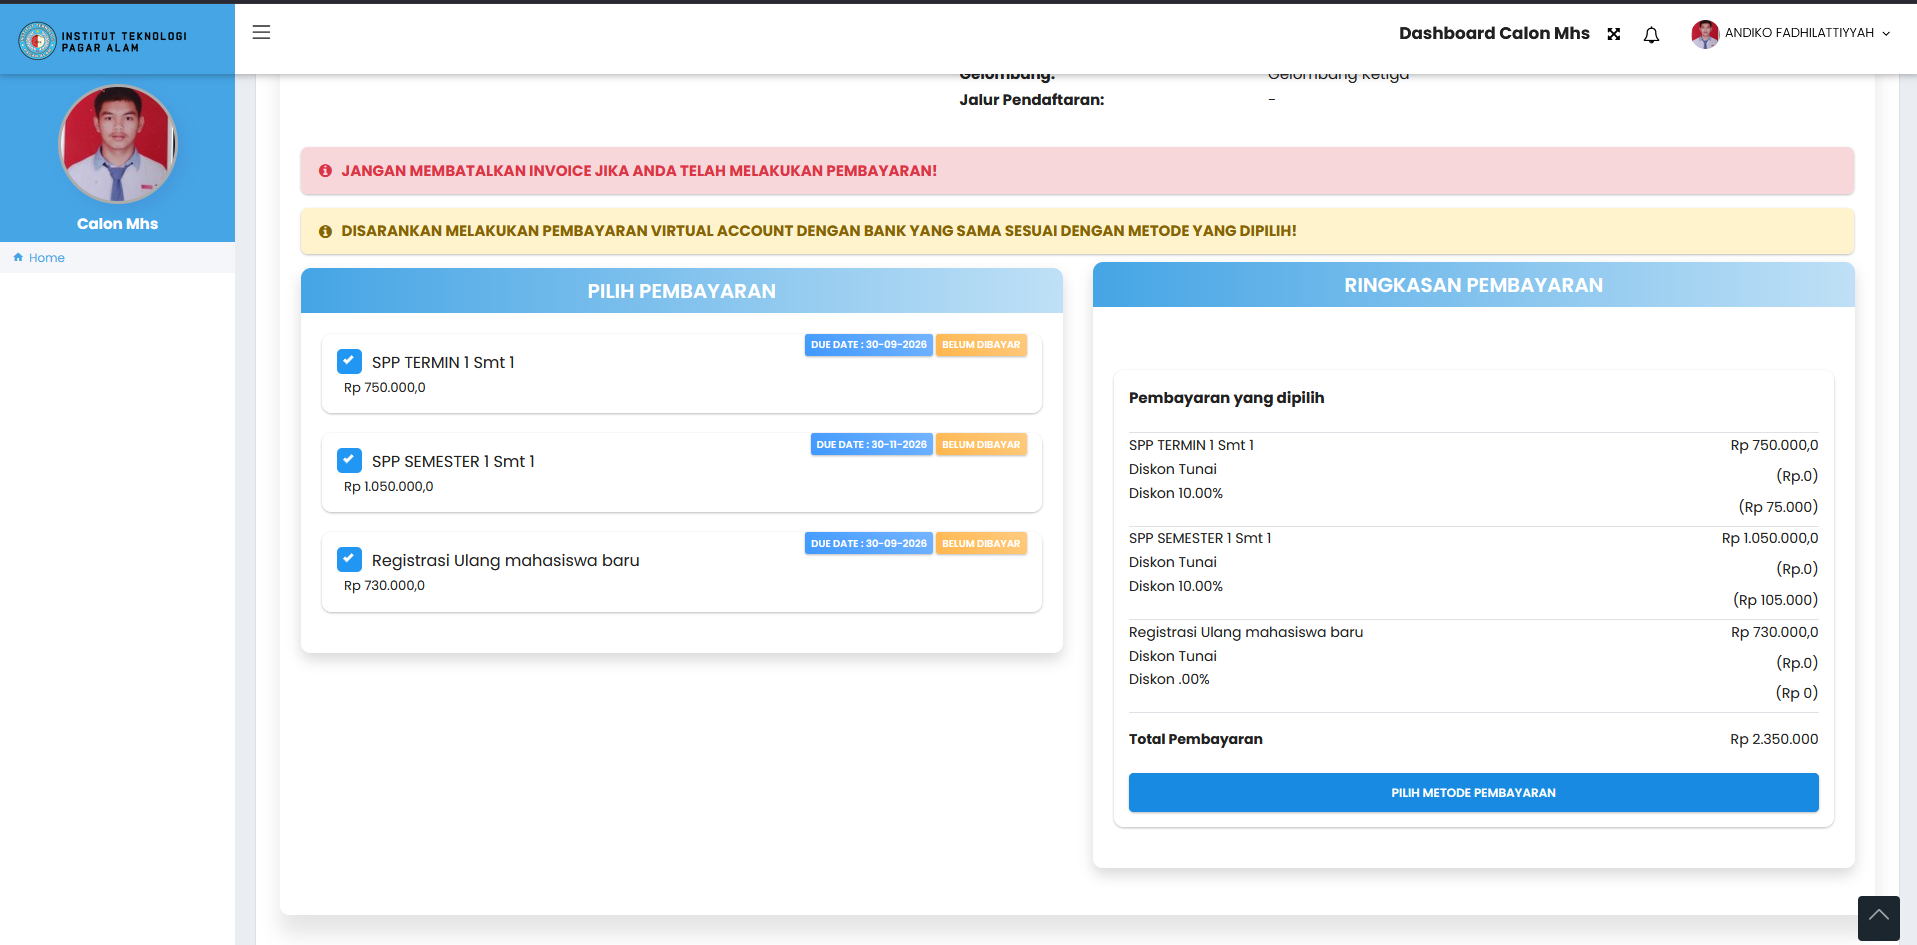Viewport: 1917px width, 945px height.
Task: Click the Rp 1.050.000,0 price under SPP SEMESTER 1 card
Action: pyautogui.click(x=389, y=487)
